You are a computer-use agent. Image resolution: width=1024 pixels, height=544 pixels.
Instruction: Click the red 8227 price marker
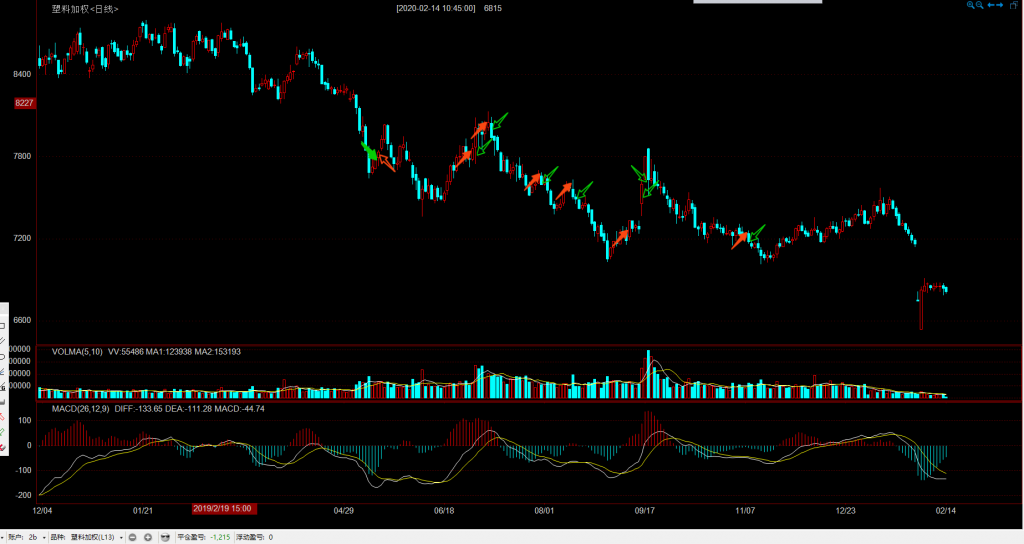click(25, 103)
